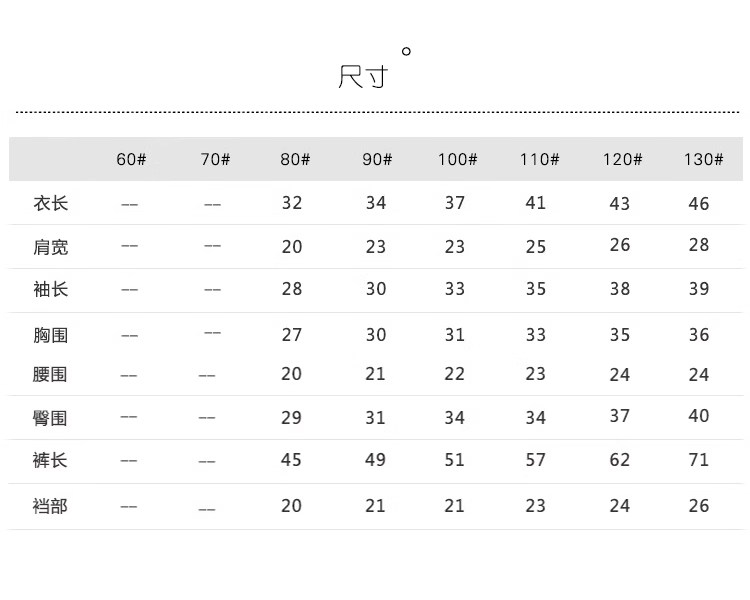Select the 衣长 row label

pyautogui.click(x=51, y=203)
